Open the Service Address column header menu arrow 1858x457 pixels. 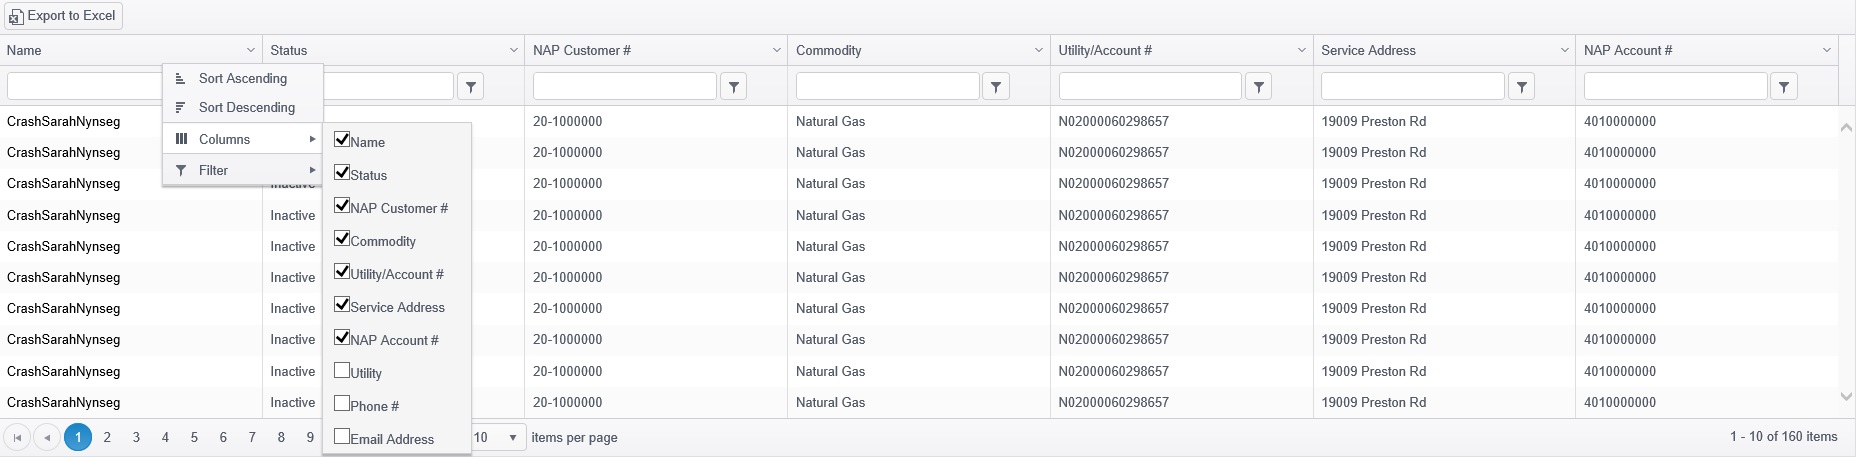click(x=1564, y=50)
